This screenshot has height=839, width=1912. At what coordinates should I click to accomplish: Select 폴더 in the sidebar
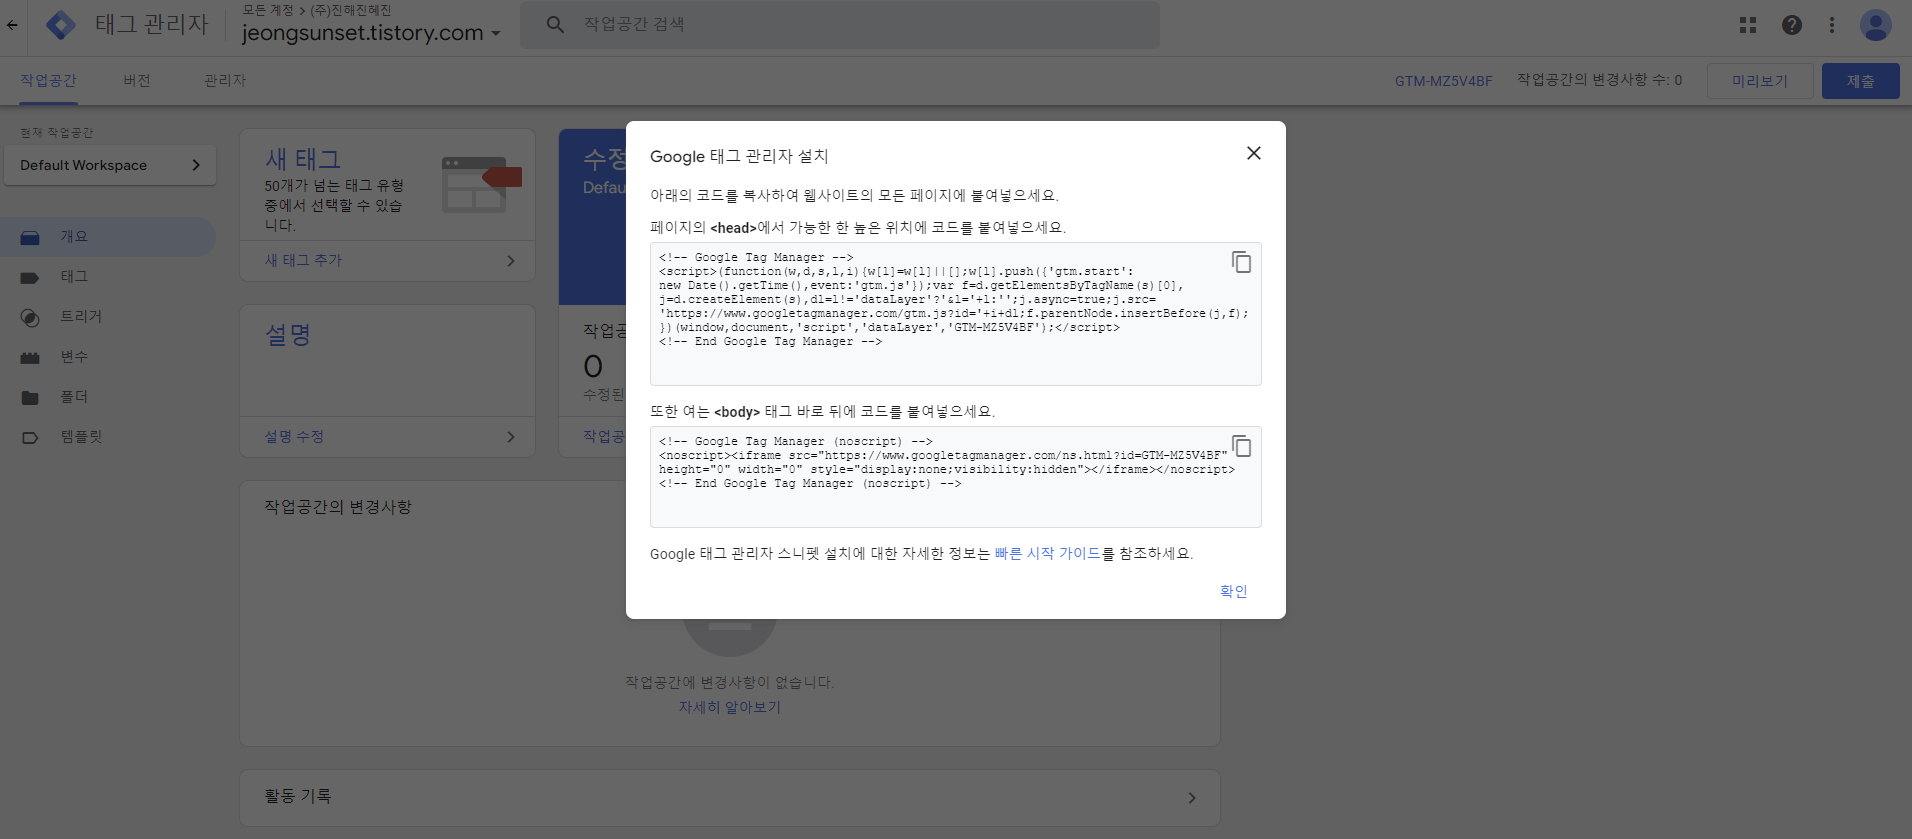[108, 397]
